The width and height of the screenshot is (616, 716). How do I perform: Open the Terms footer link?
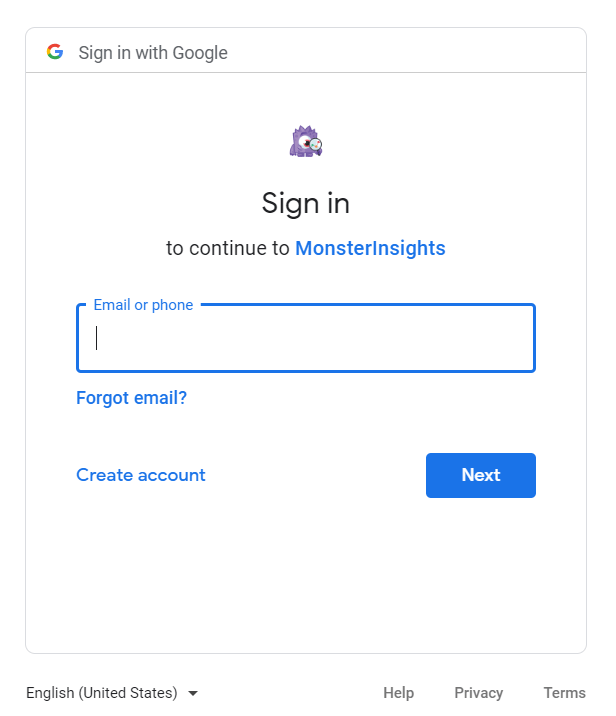click(564, 693)
